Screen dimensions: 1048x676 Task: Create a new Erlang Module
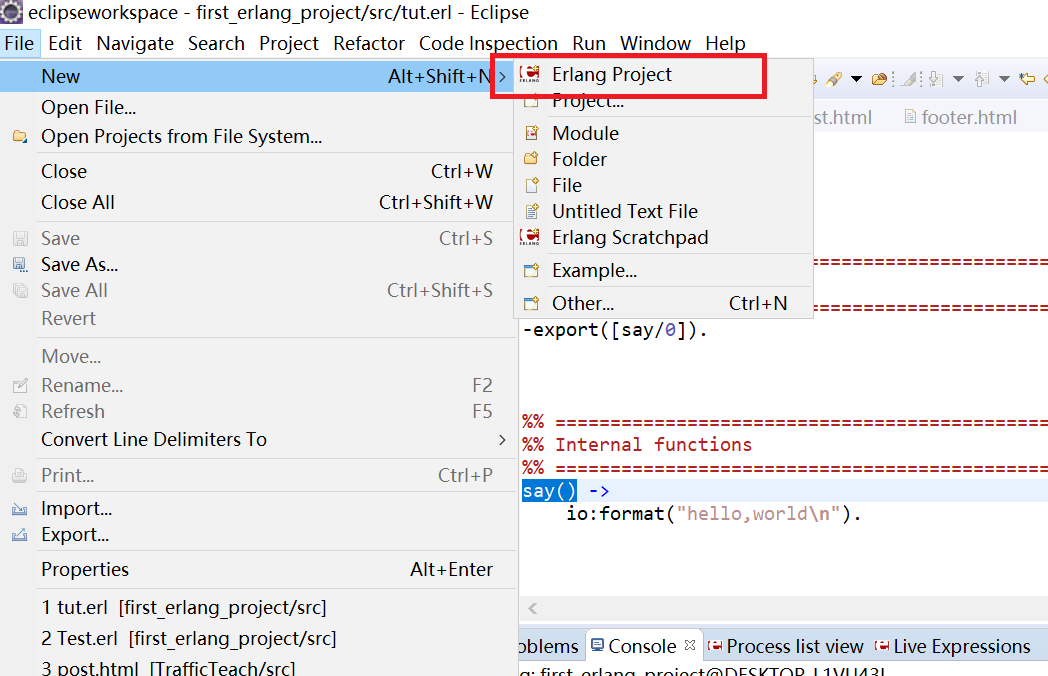click(x=662, y=133)
